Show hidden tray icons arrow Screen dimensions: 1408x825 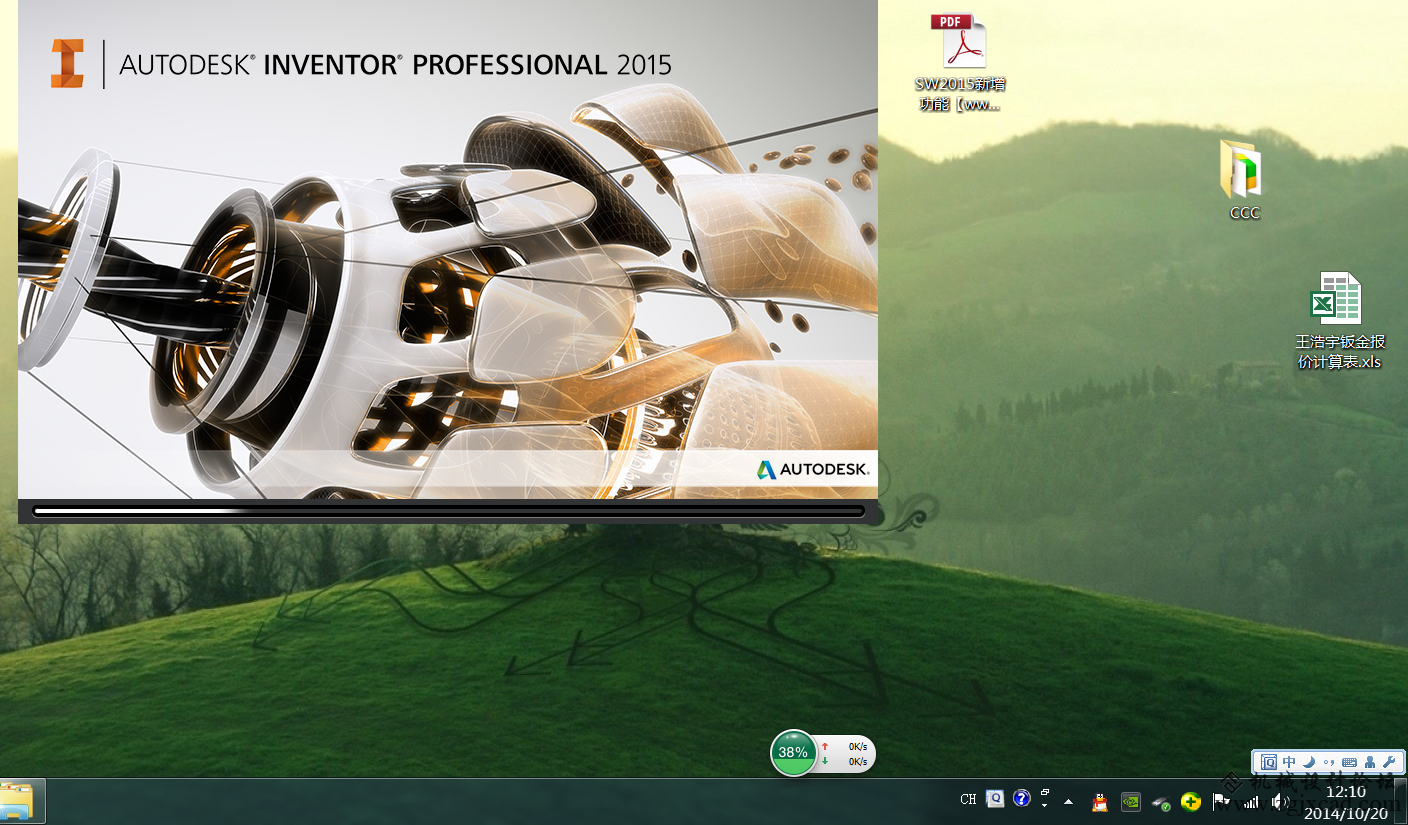[x=1069, y=801]
